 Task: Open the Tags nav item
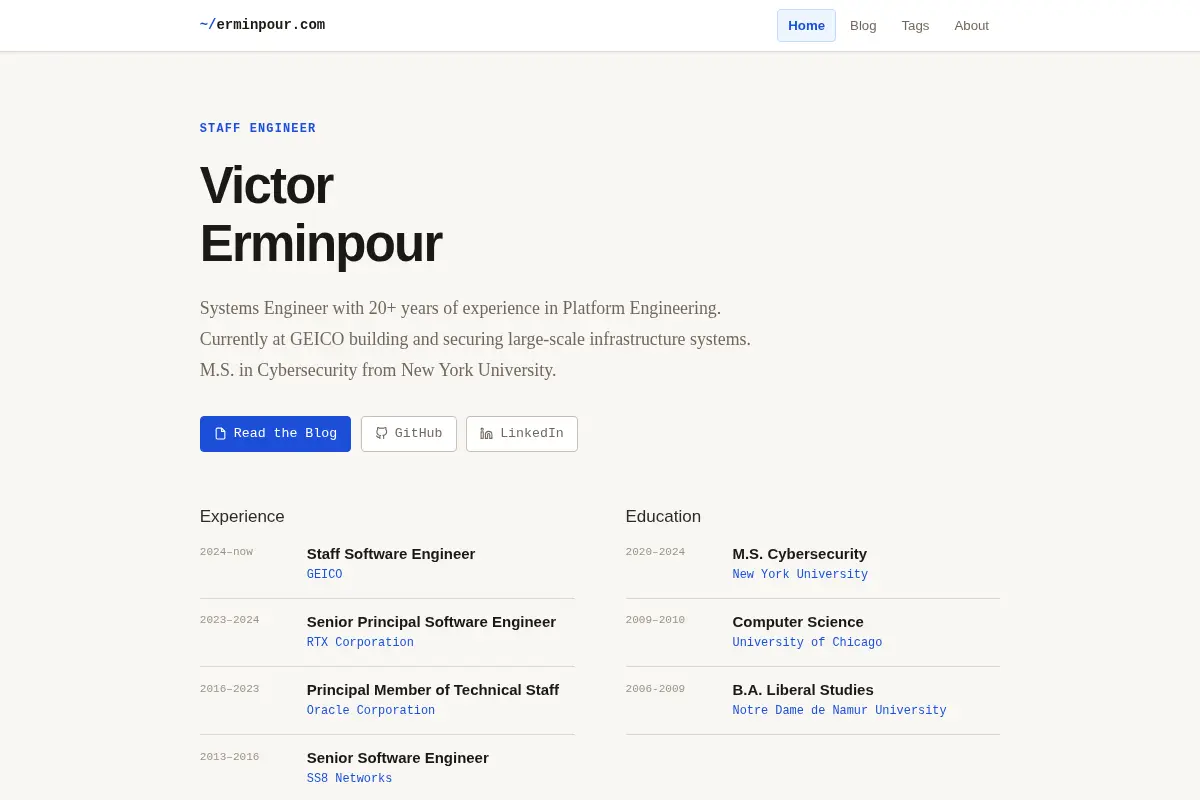[x=915, y=26]
